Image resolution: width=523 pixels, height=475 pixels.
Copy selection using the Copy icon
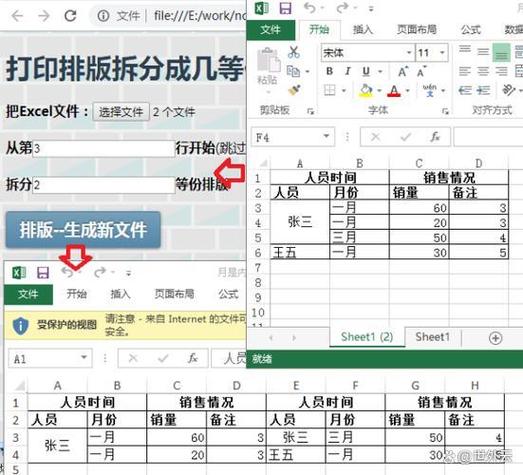tap(294, 71)
